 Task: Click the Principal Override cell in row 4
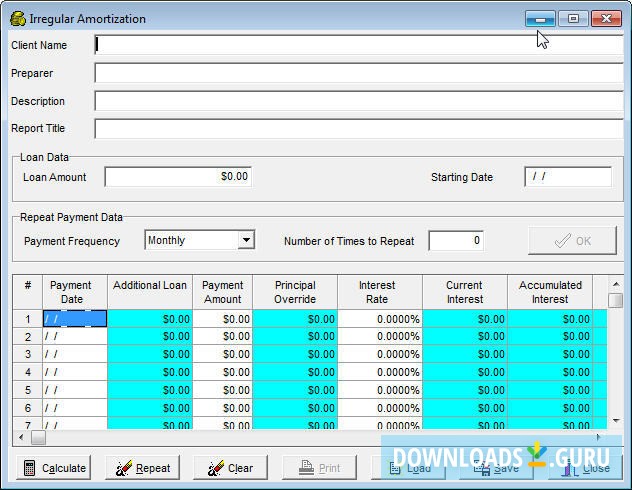(x=295, y=372)
